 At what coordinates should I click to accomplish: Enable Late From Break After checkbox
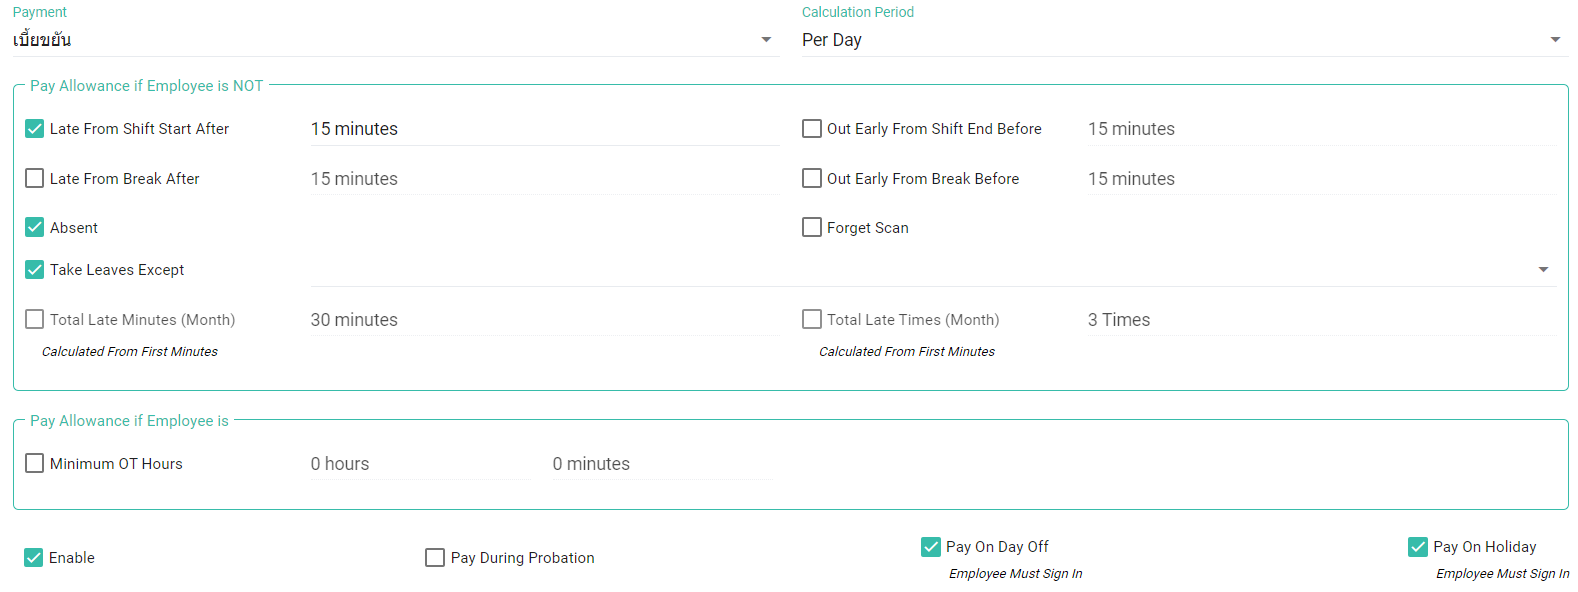pos(35,179)
